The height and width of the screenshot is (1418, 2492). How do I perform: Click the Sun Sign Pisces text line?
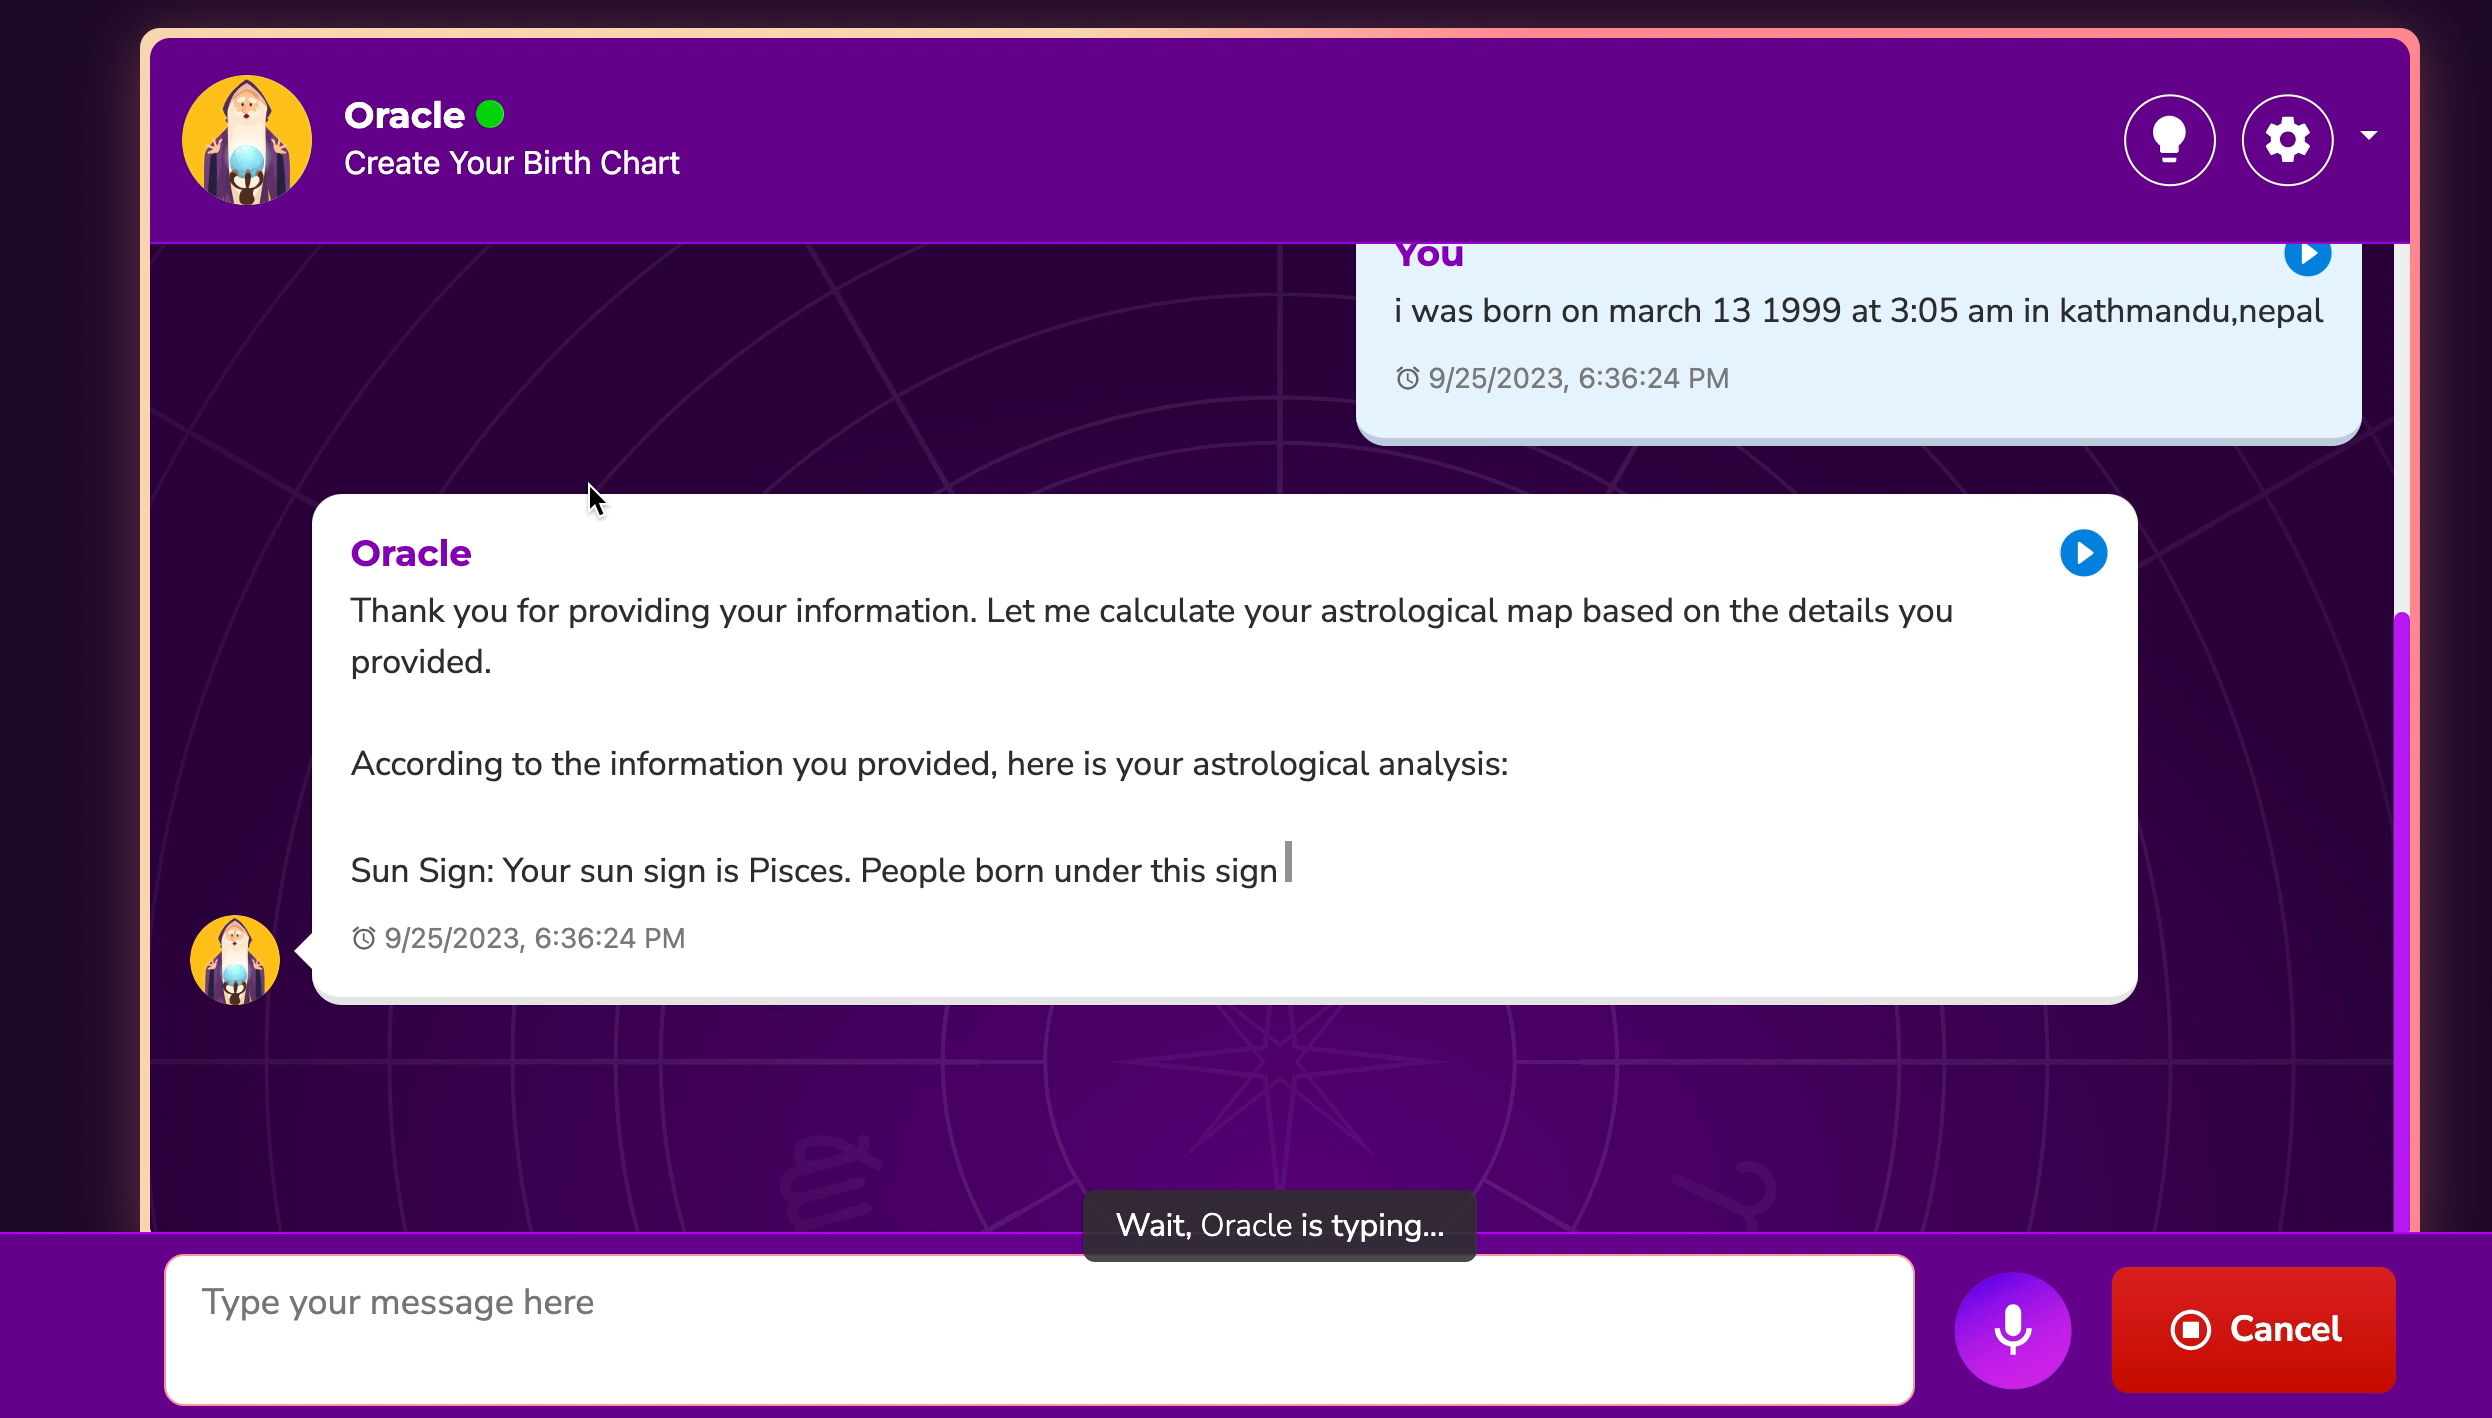tap(813, 870)
